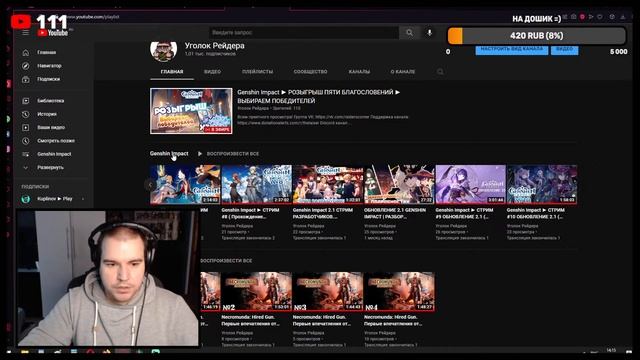This screenshot has width=640, height=360.
Task: Open the СТРИМ #8 video thumbnail
Action: click(x=256, y=184)
